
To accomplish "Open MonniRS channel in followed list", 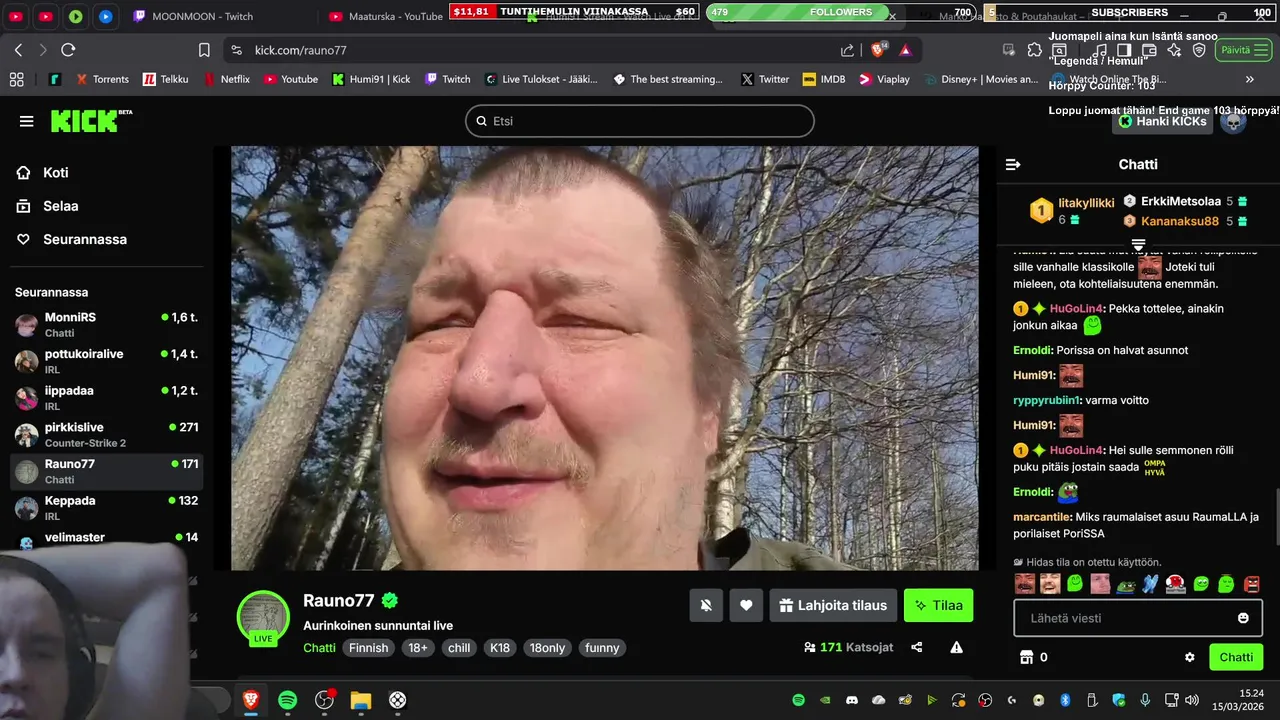I will (x=106, y=324).
